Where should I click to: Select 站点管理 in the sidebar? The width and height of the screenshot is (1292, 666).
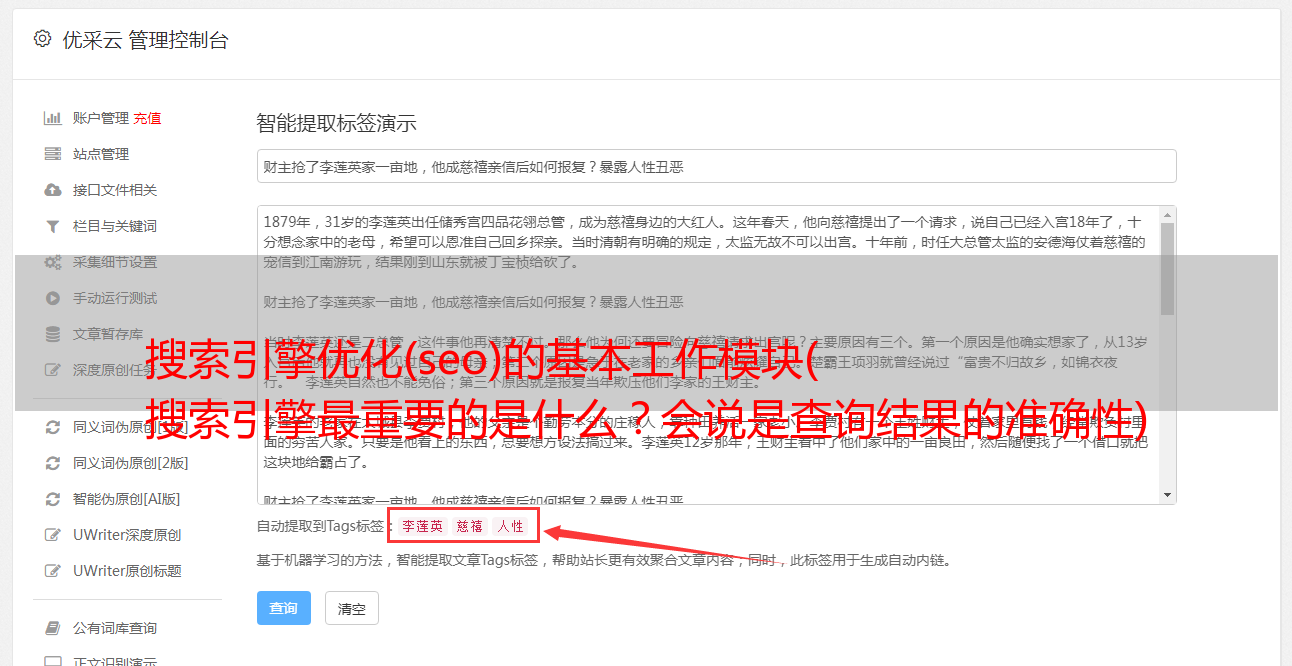click(x=101, y=154)
